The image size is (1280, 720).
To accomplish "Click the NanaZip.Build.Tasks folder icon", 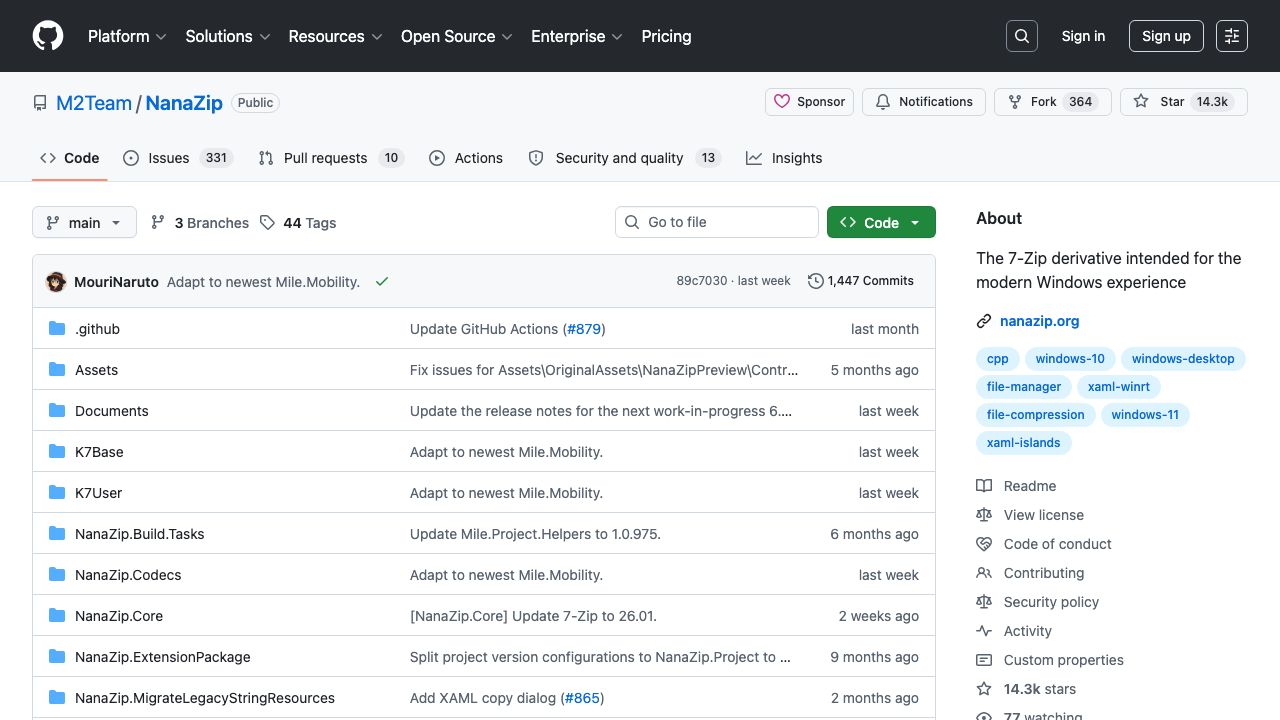I will click(57, 534).
